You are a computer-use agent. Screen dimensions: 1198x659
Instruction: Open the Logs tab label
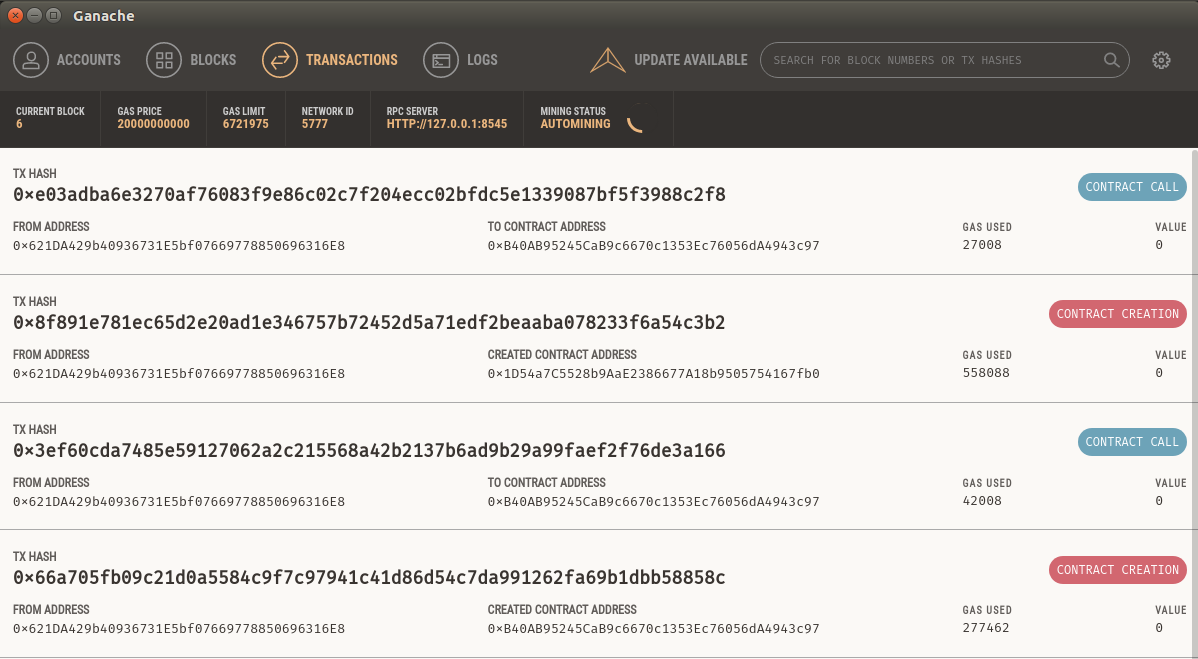point(482,60)
